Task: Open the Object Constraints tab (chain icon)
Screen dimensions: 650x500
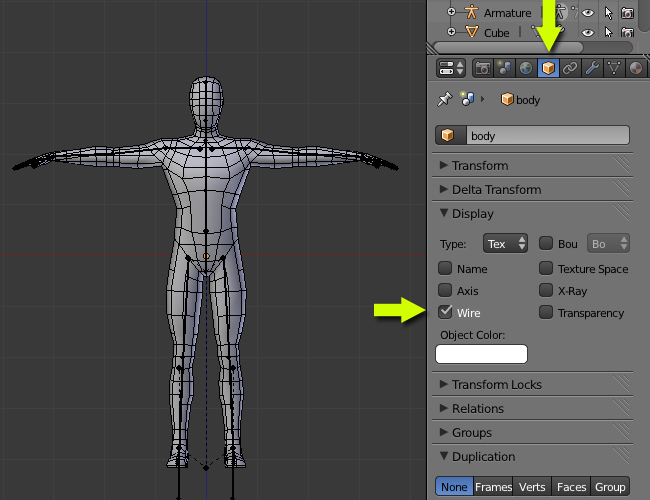Action: (x=570, y=68)
